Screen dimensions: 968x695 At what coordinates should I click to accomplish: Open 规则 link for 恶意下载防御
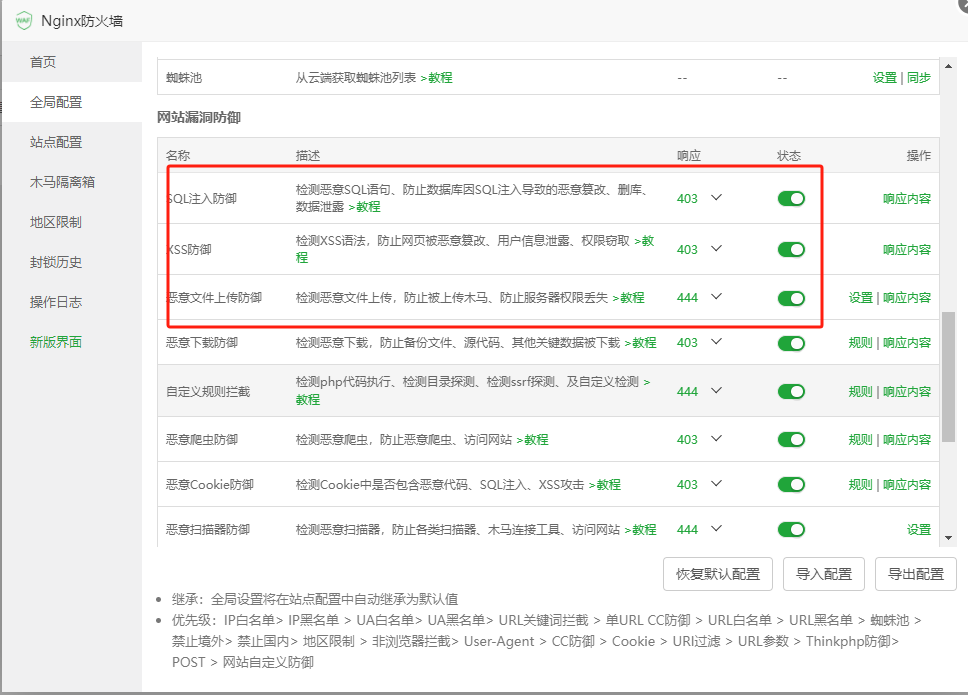[860, 343]
